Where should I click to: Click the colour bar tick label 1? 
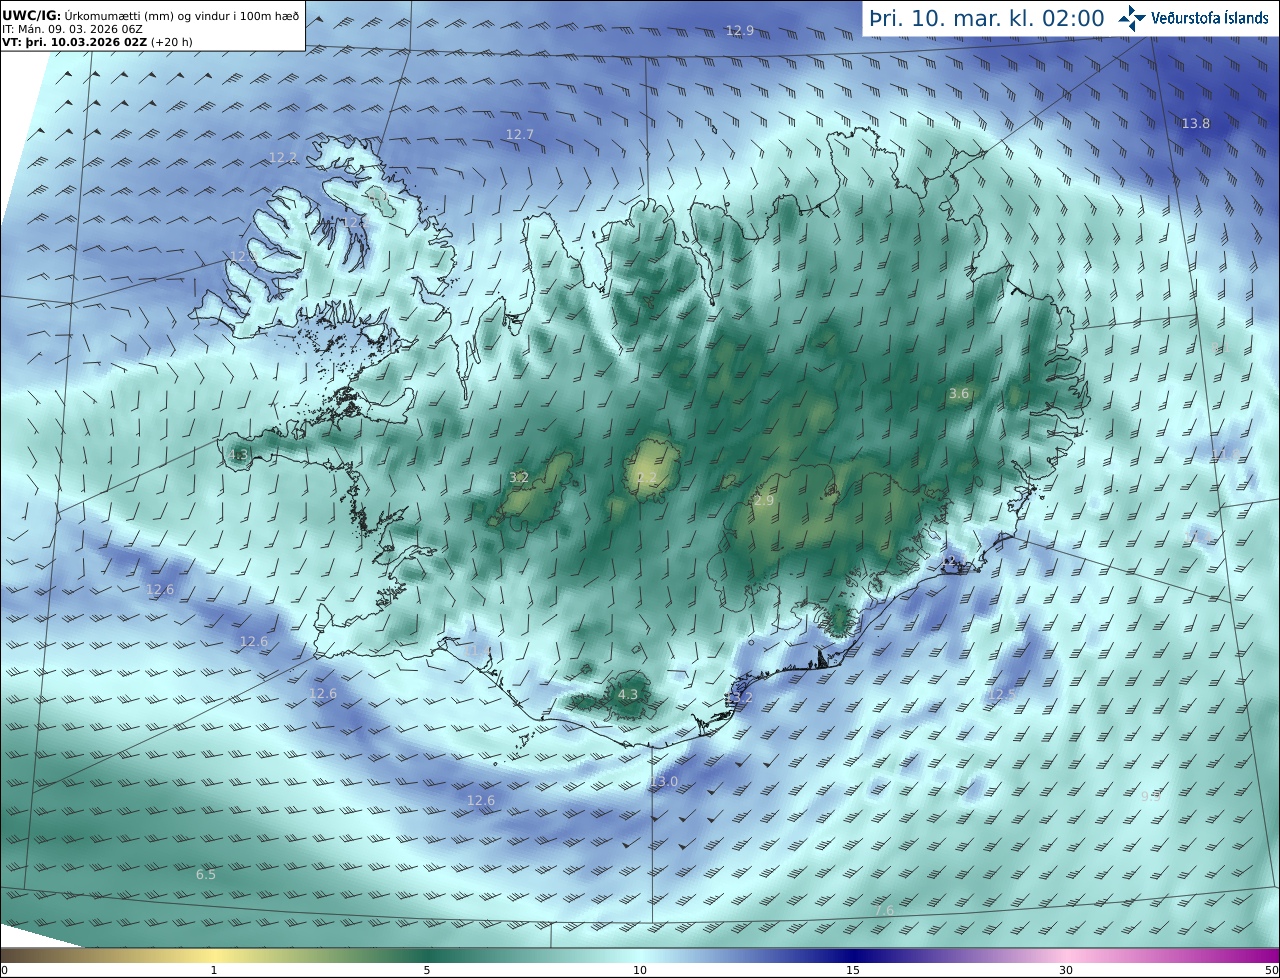[214, 970]
